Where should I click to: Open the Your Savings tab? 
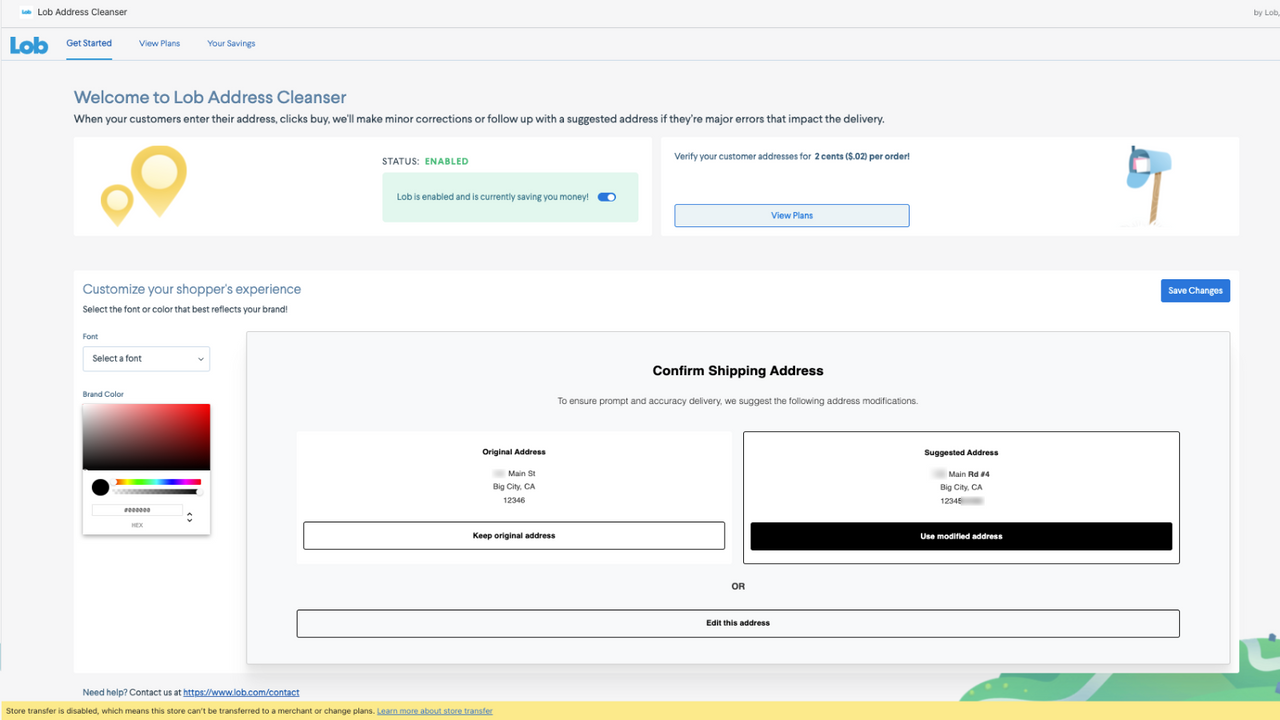pos(231,44)
